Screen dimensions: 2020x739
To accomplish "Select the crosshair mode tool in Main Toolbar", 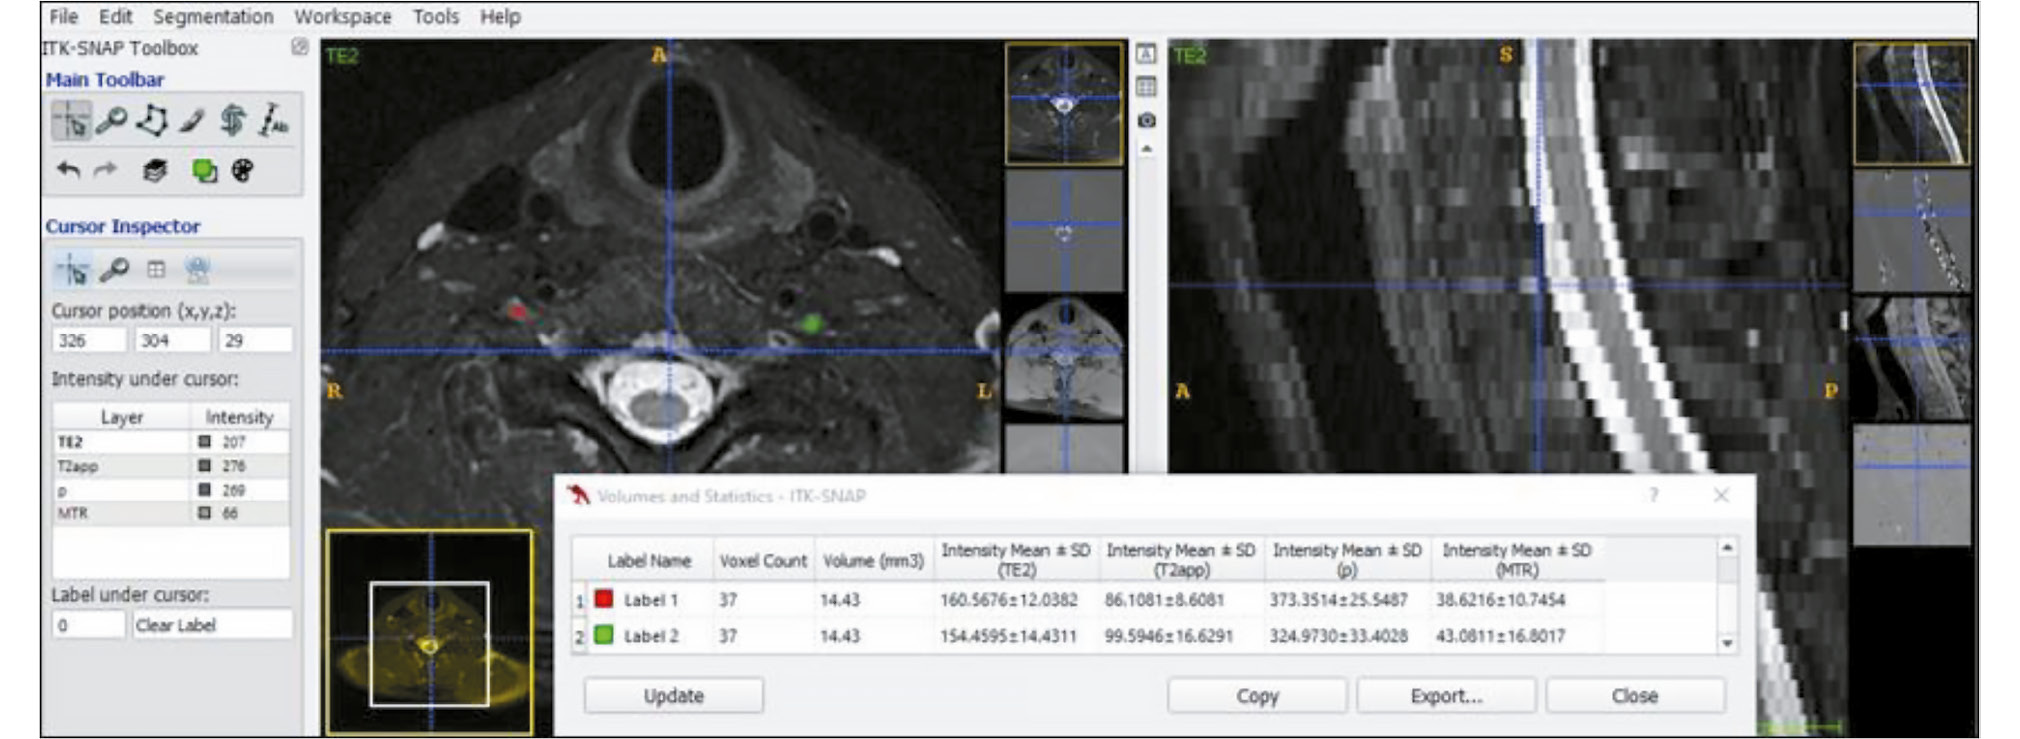I will (71, 121).
